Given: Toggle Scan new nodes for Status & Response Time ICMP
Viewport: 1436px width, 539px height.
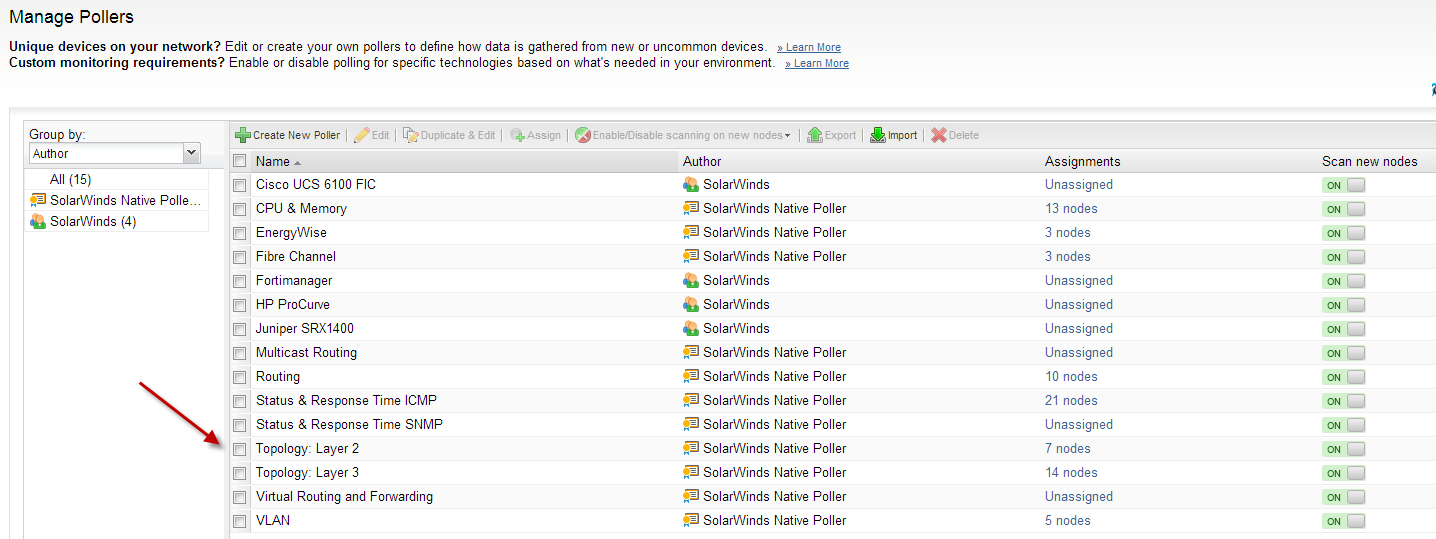Looking at the screenshot, I should 1343,401.
